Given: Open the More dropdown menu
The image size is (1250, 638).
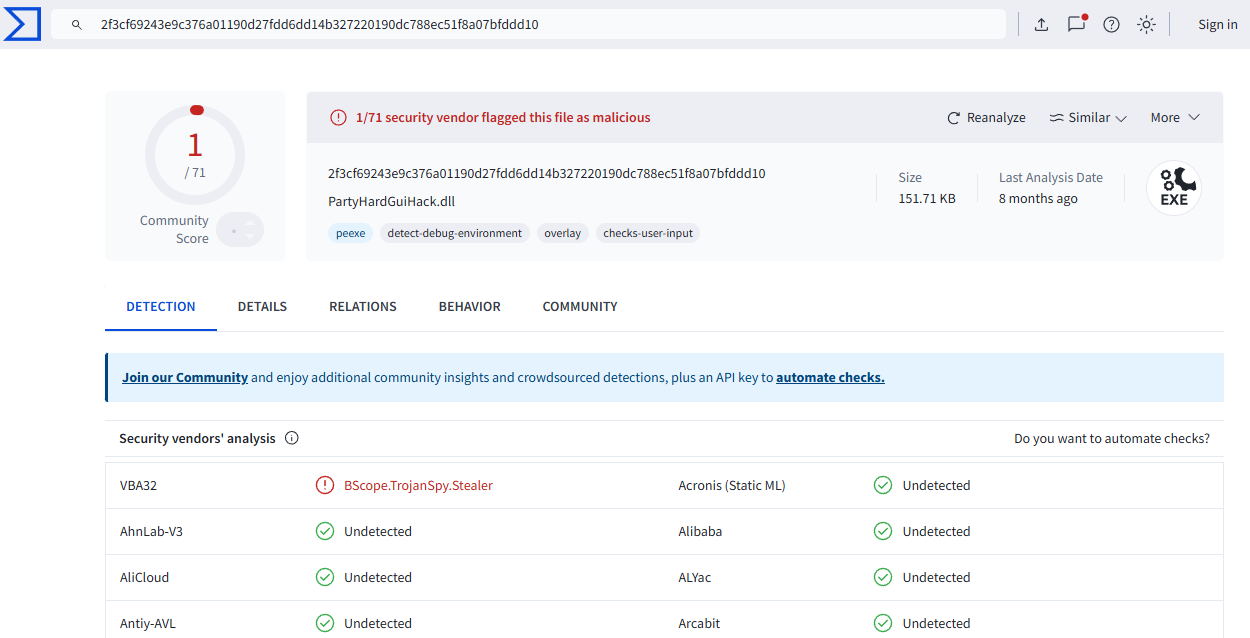Looking at the screenshot, I should 1174,118.
